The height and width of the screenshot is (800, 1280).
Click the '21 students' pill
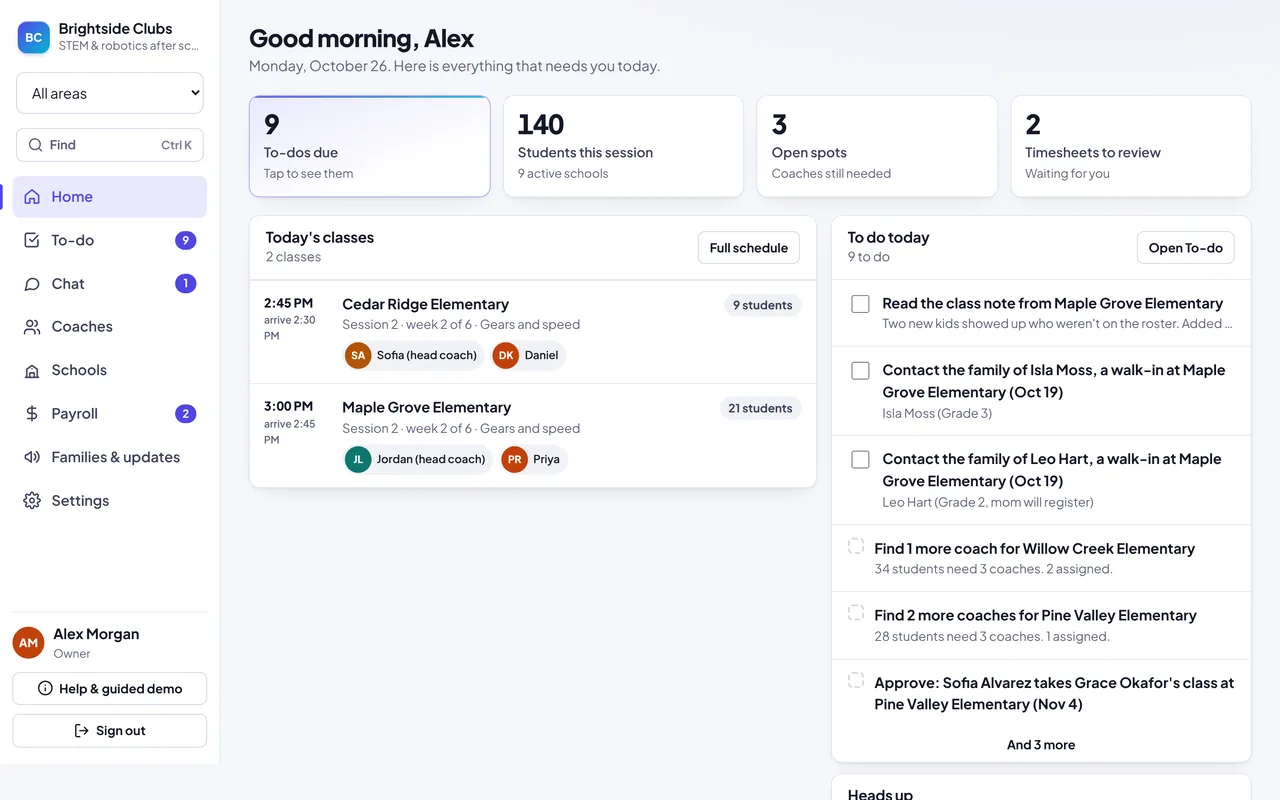(x=761, y=408)
